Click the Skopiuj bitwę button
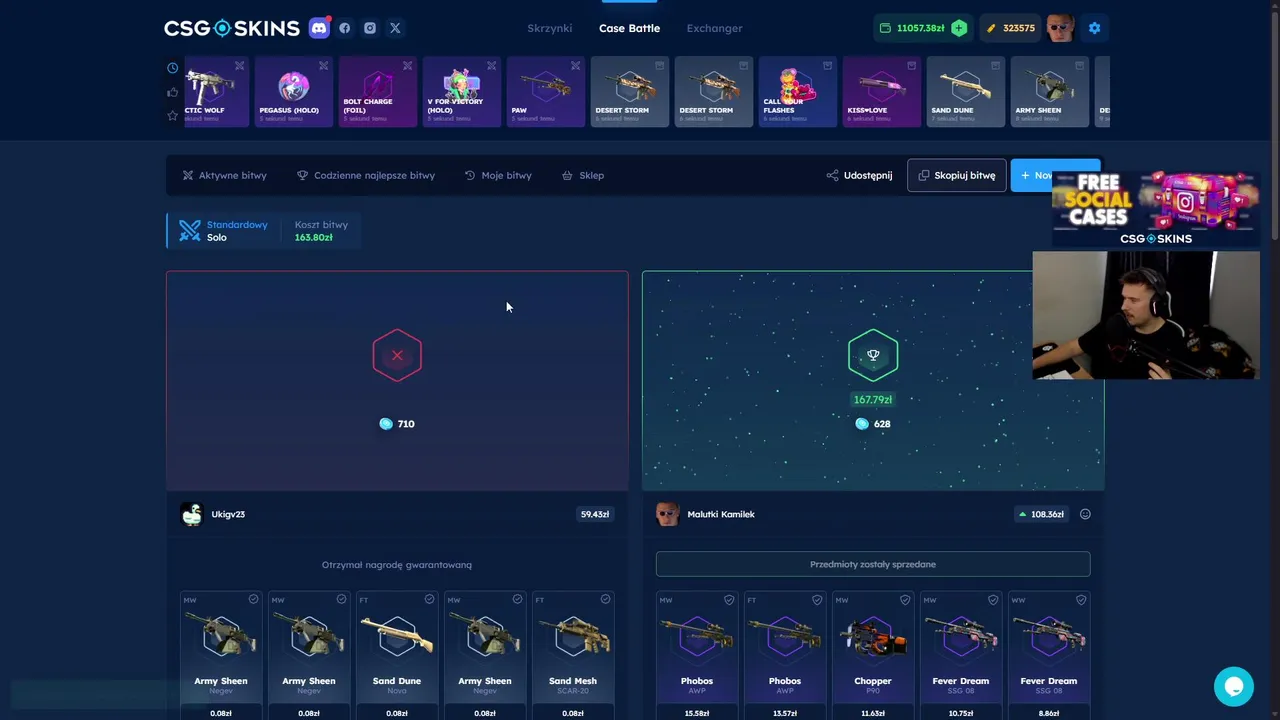Image resolution: width=1280 pixels, height=720 pixels. (x=957, y=175)
